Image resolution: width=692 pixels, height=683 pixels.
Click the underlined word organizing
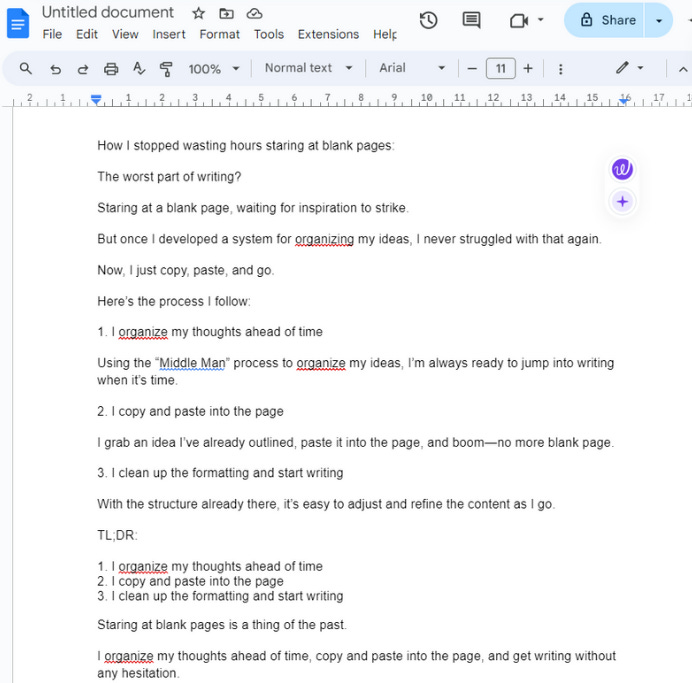[324, 239]
